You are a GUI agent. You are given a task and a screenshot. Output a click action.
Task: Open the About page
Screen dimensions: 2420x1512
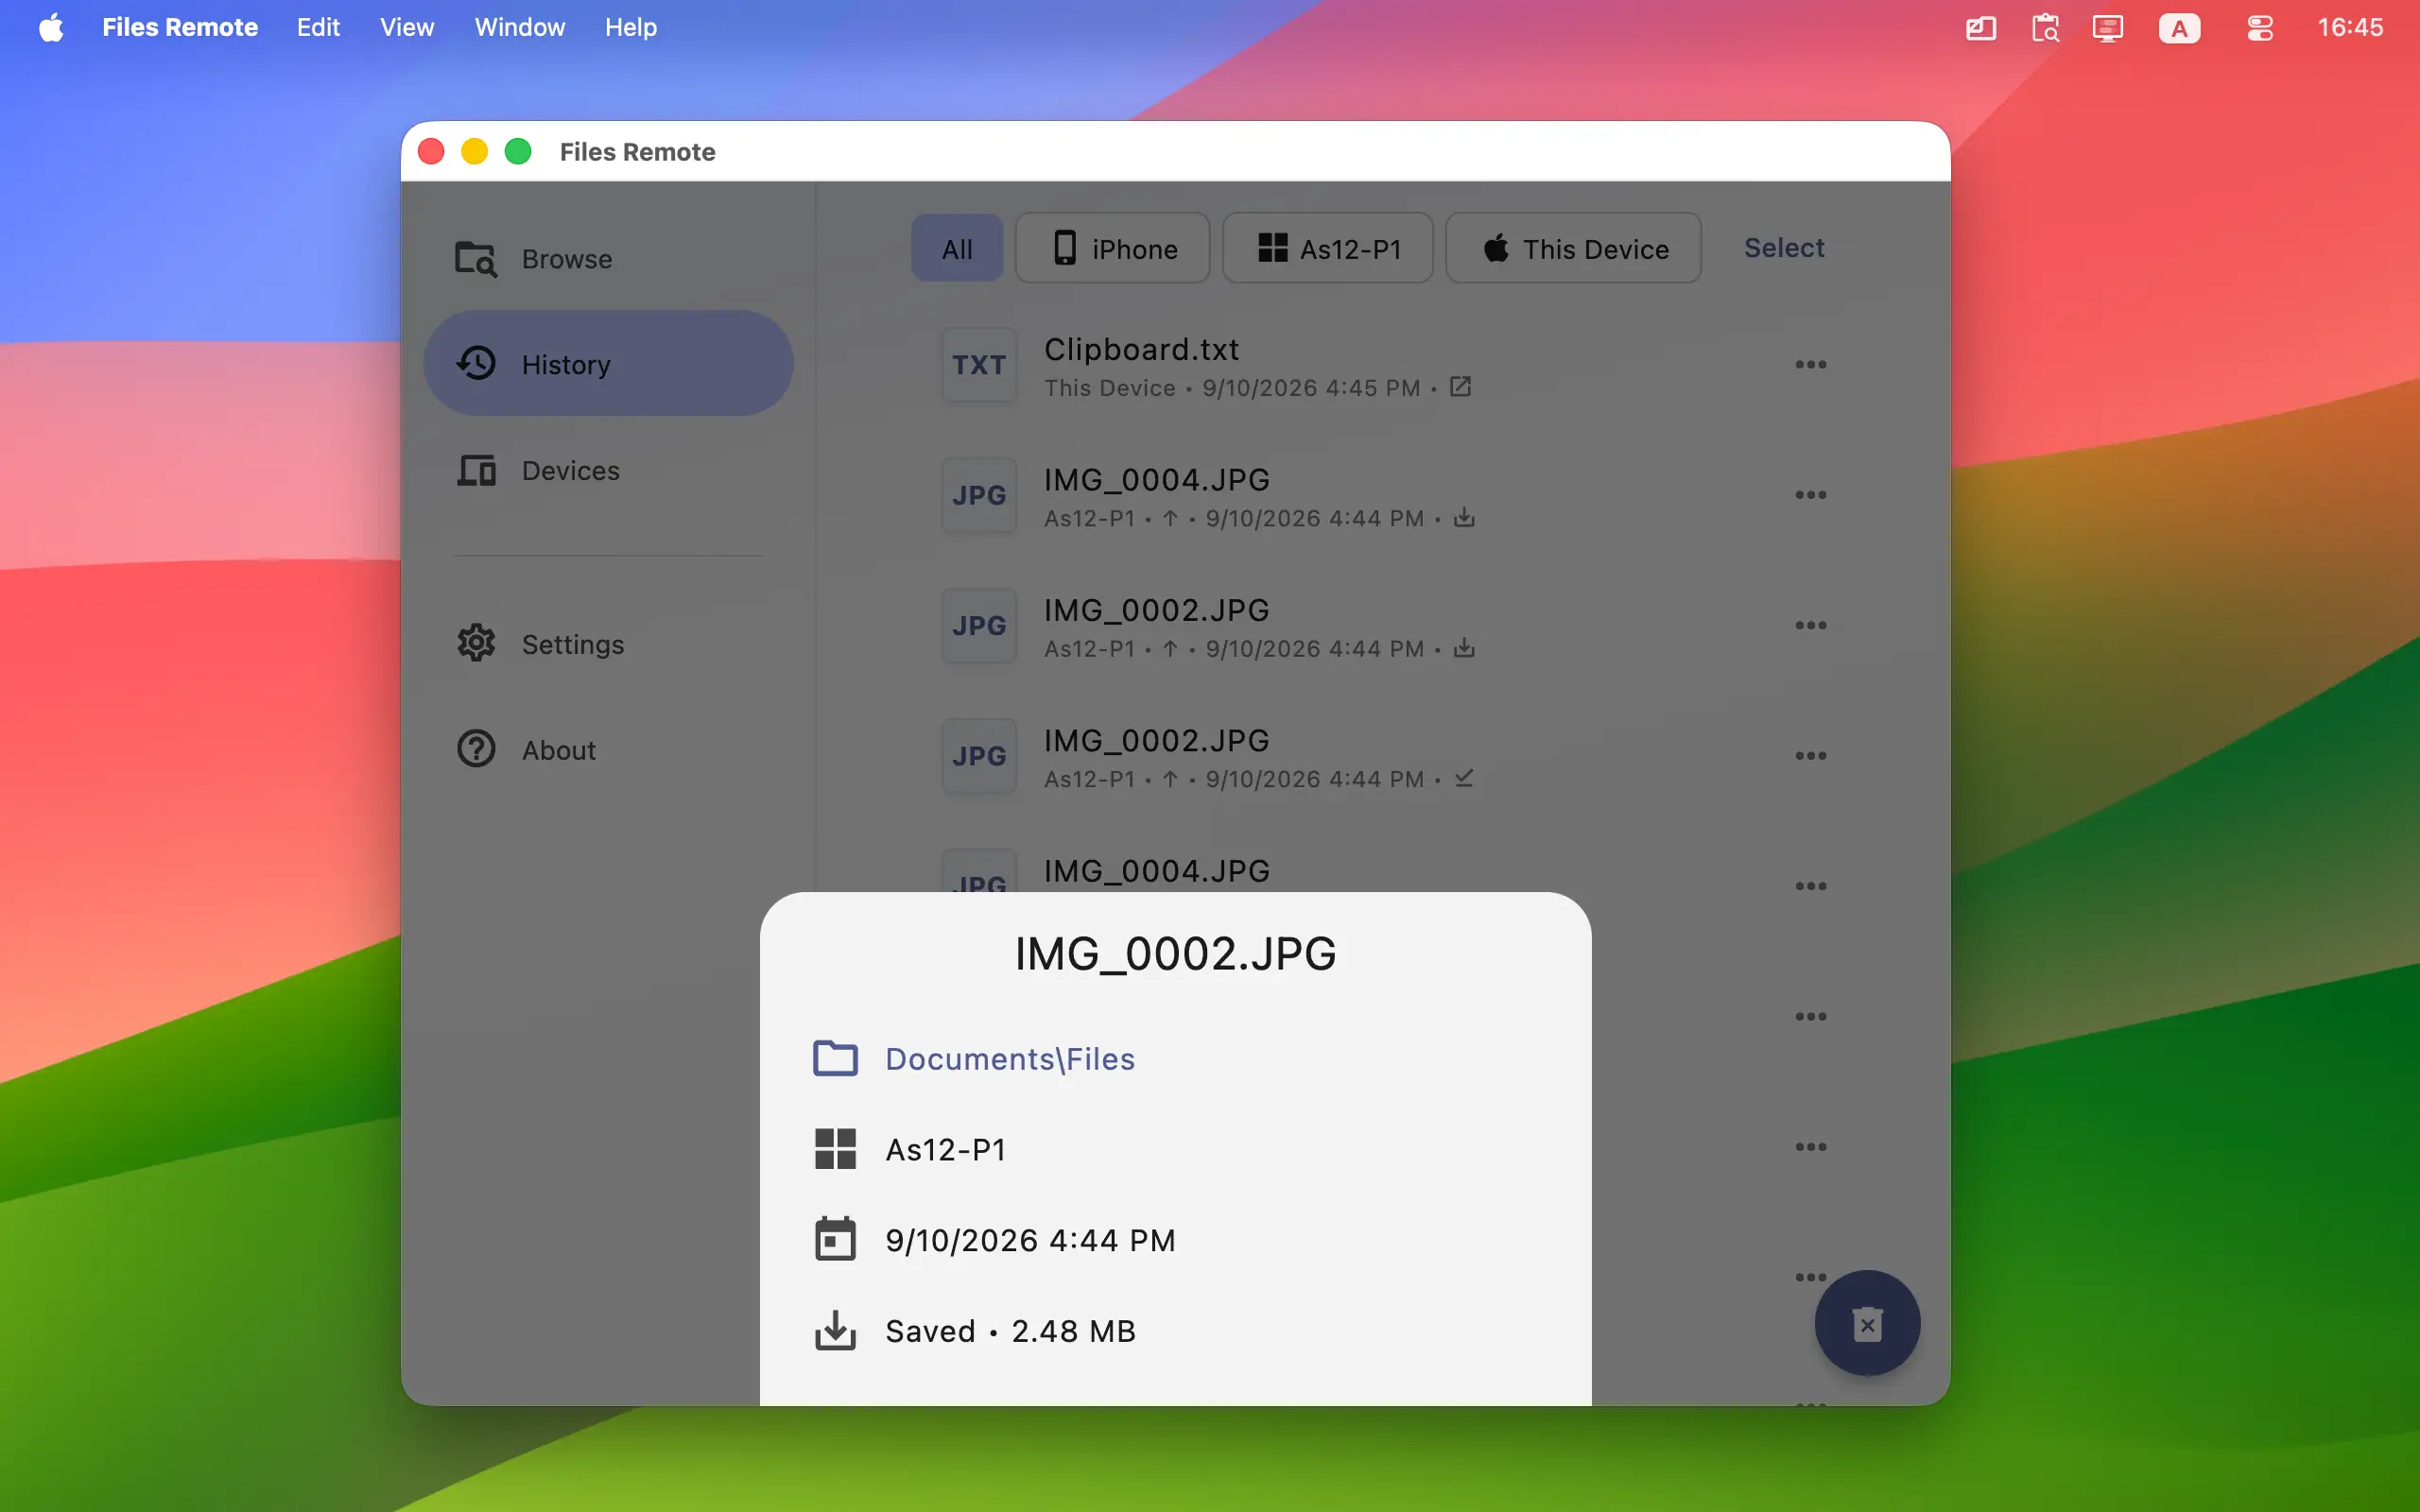coord(608,750)
